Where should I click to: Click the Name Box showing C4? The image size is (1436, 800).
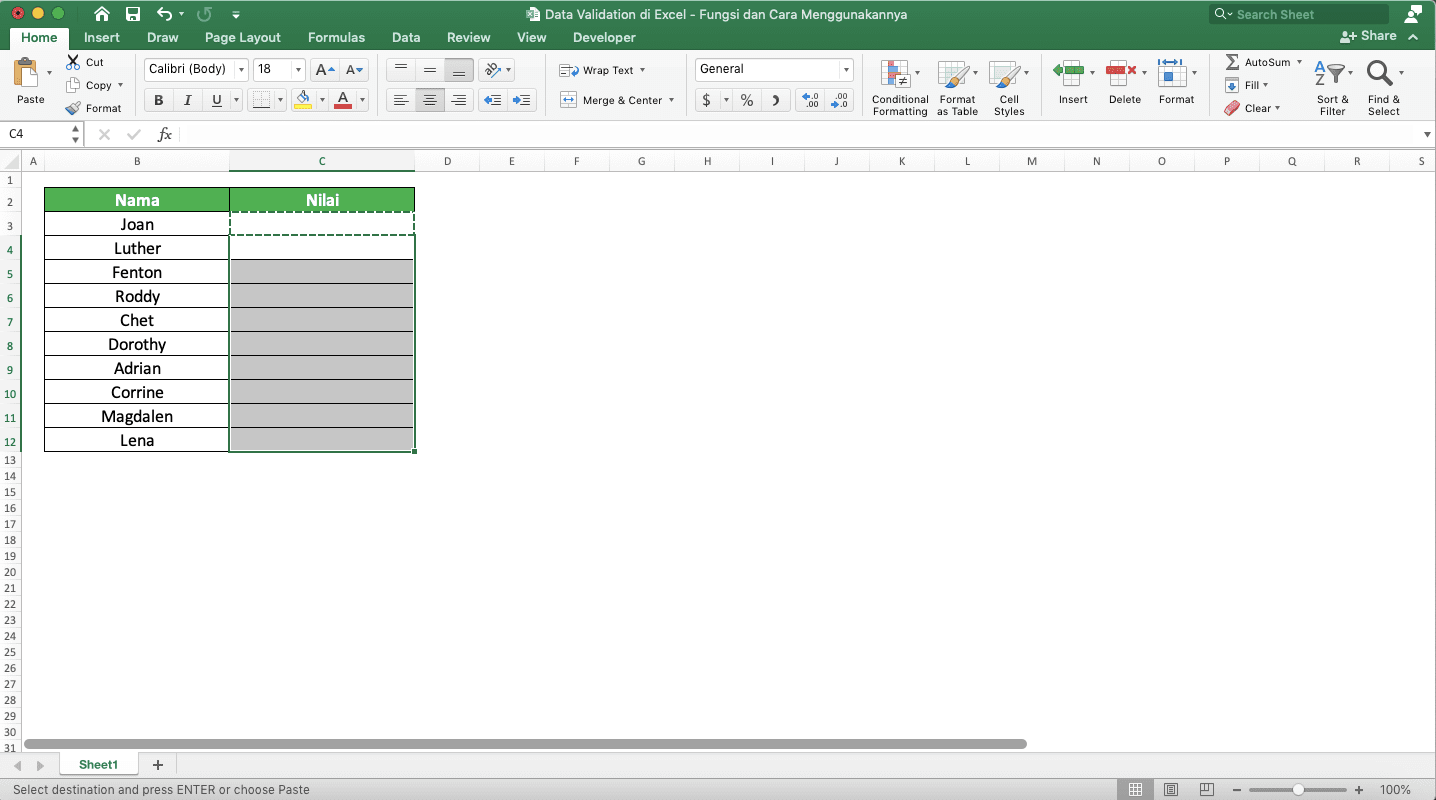36,134
